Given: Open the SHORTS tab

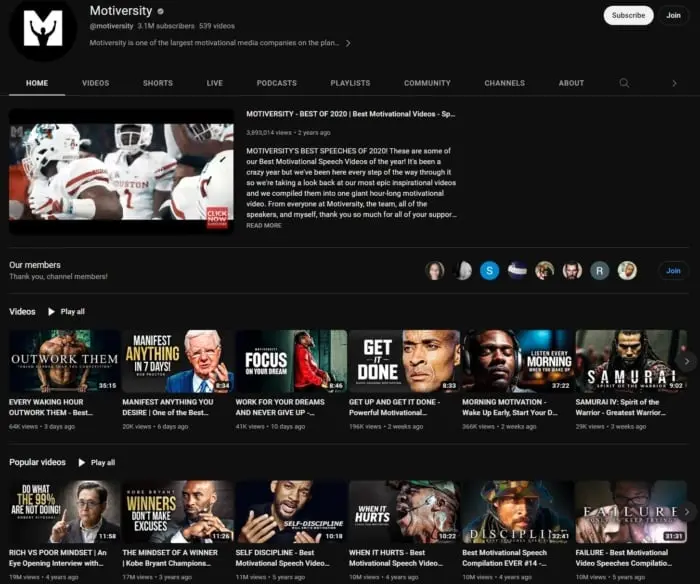Looking at the screenshot, I should (158, 83).
